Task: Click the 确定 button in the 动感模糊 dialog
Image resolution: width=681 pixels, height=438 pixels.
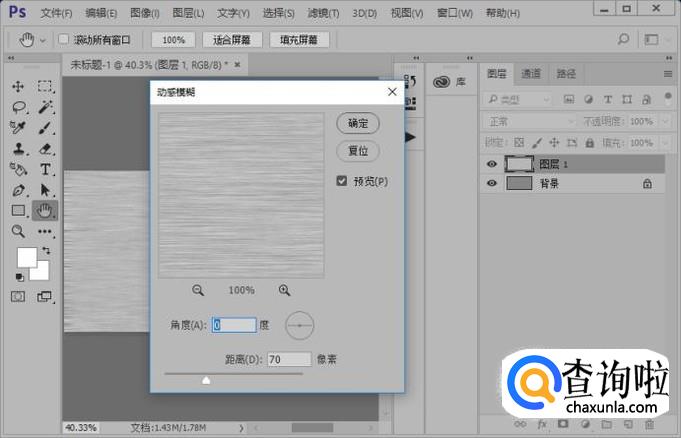Action: [x=358, y=123]
